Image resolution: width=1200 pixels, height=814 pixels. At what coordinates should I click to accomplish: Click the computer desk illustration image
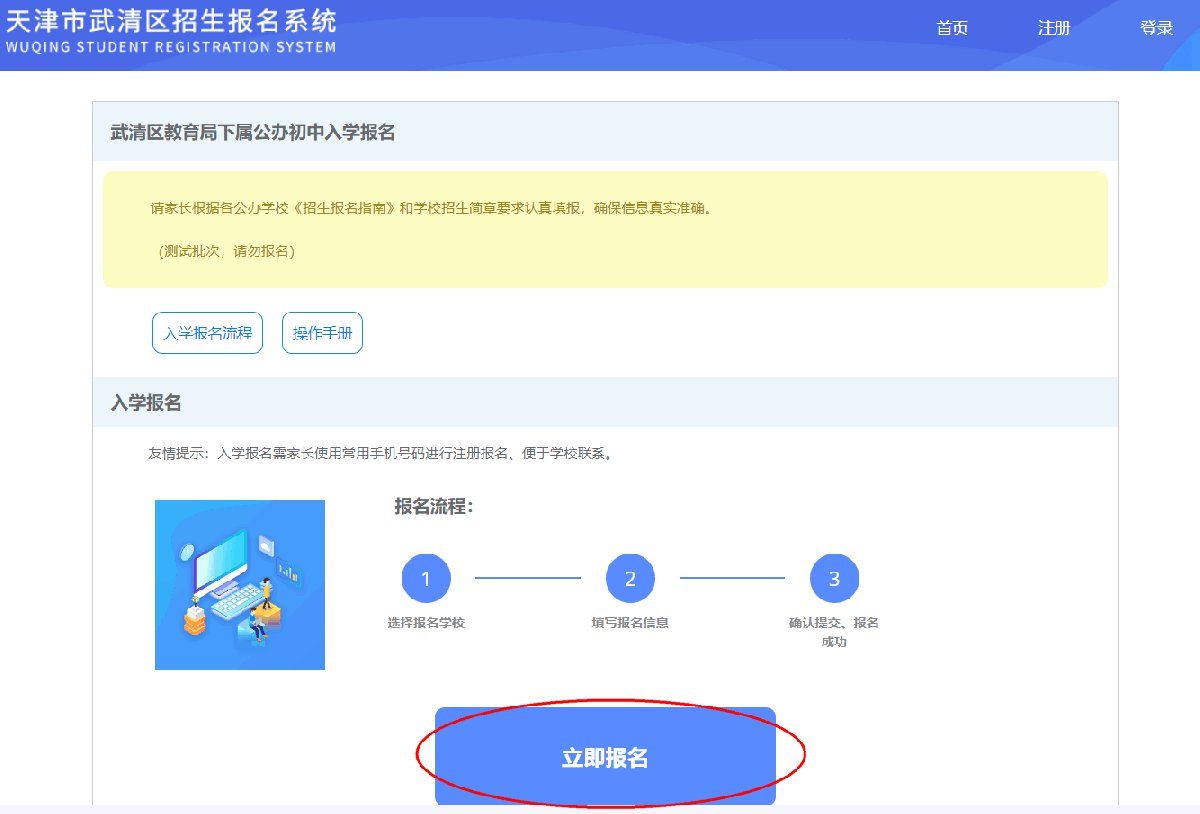tap(240, 585)
